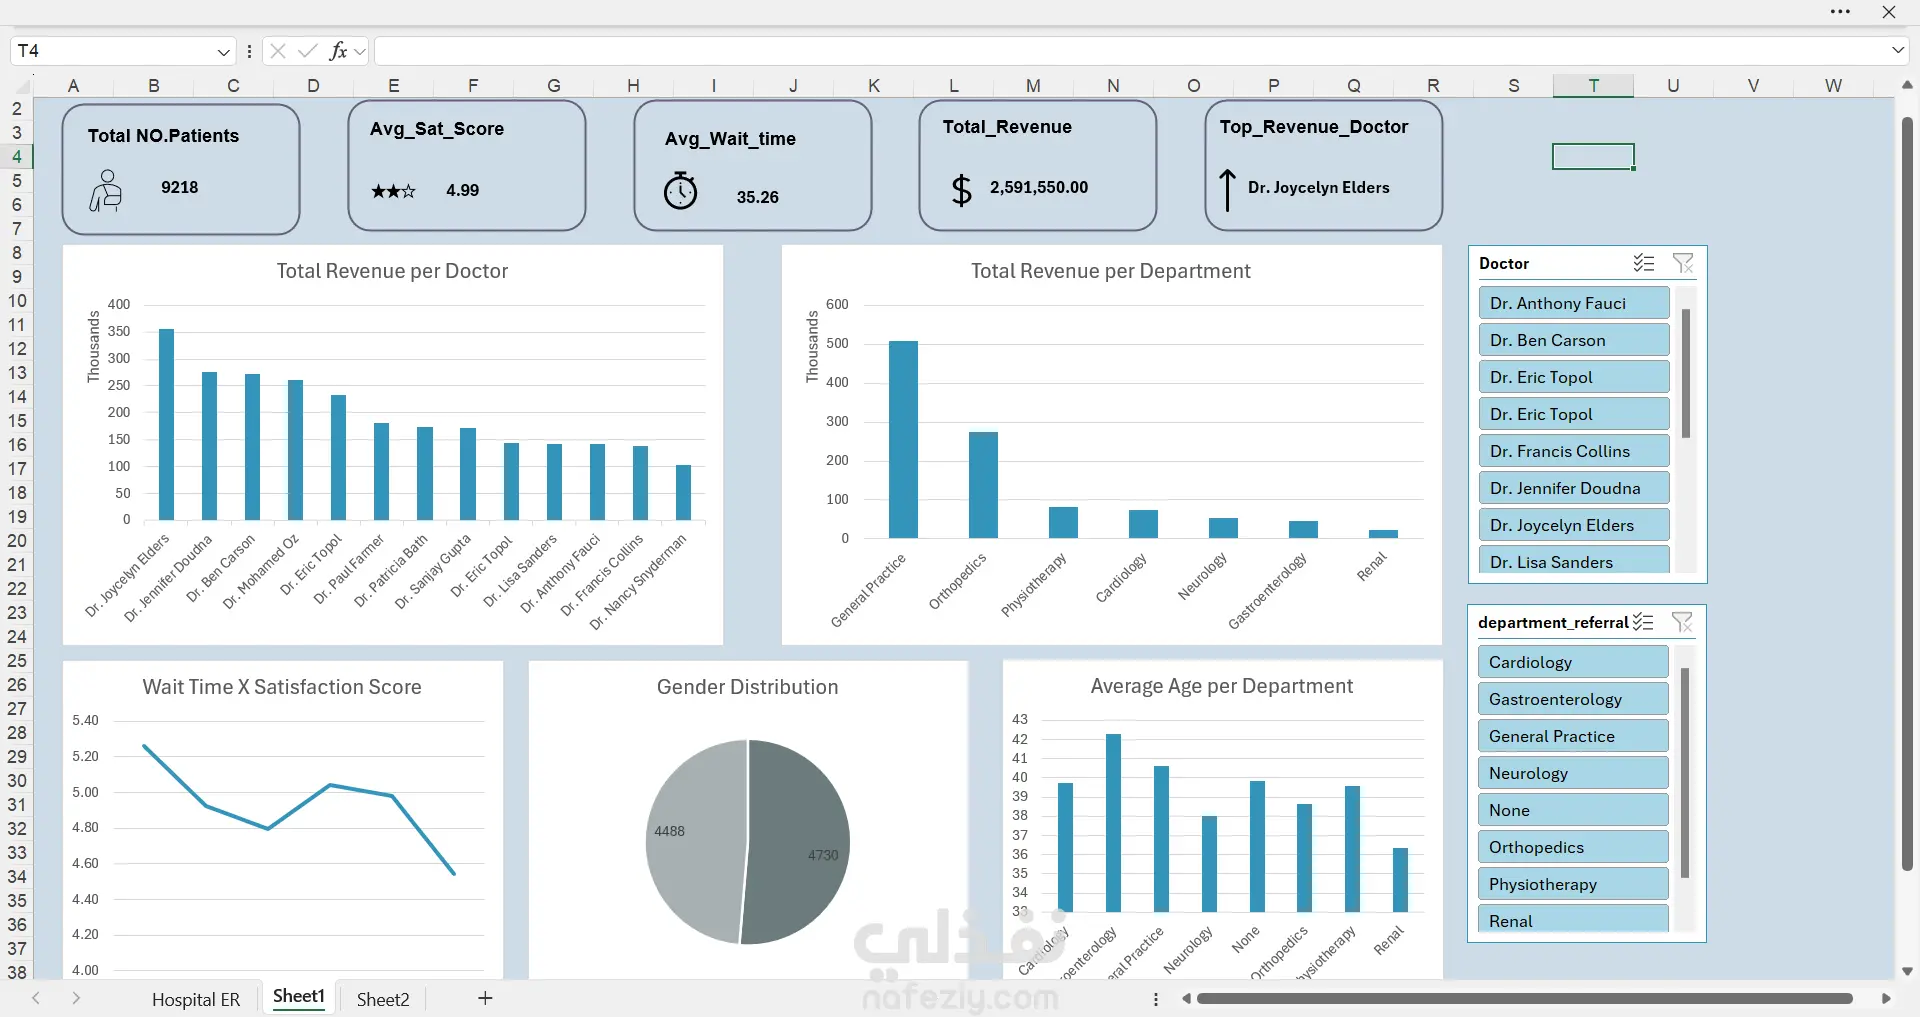
Task: Select Neurology in department slicer
Action: 1573,773
